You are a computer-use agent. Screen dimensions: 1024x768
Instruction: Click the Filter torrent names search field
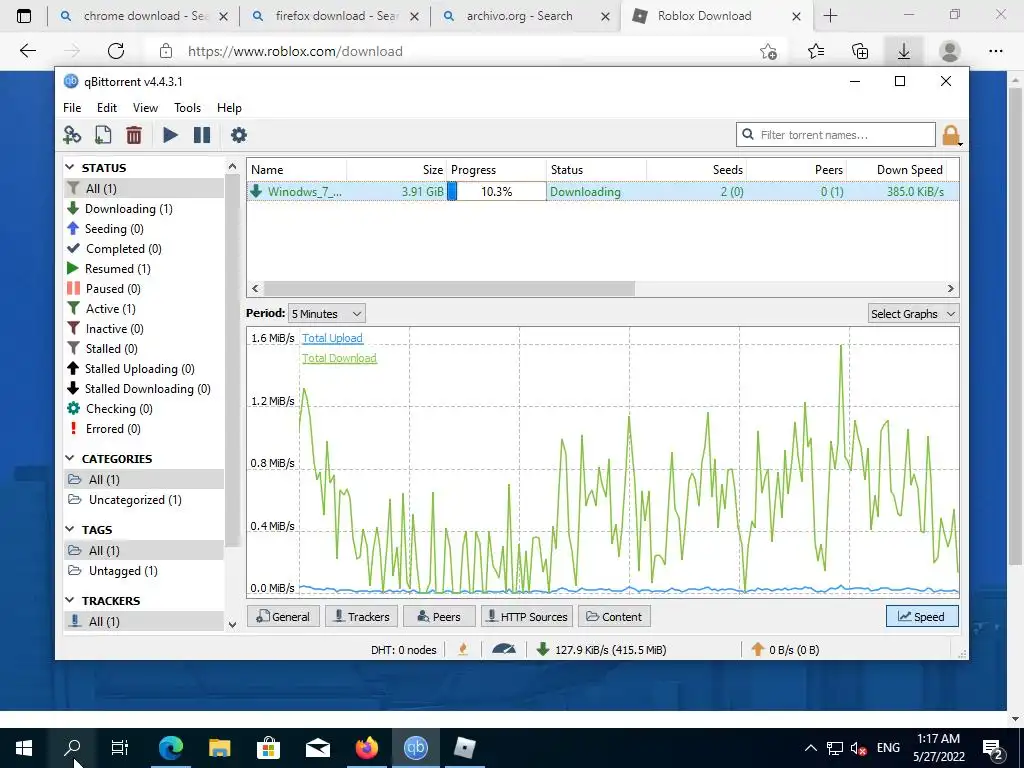tap(836, 135)
